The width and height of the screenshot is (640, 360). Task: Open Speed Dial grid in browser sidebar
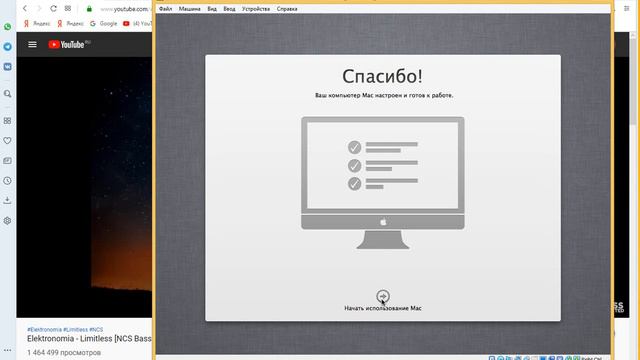point(7,121)
